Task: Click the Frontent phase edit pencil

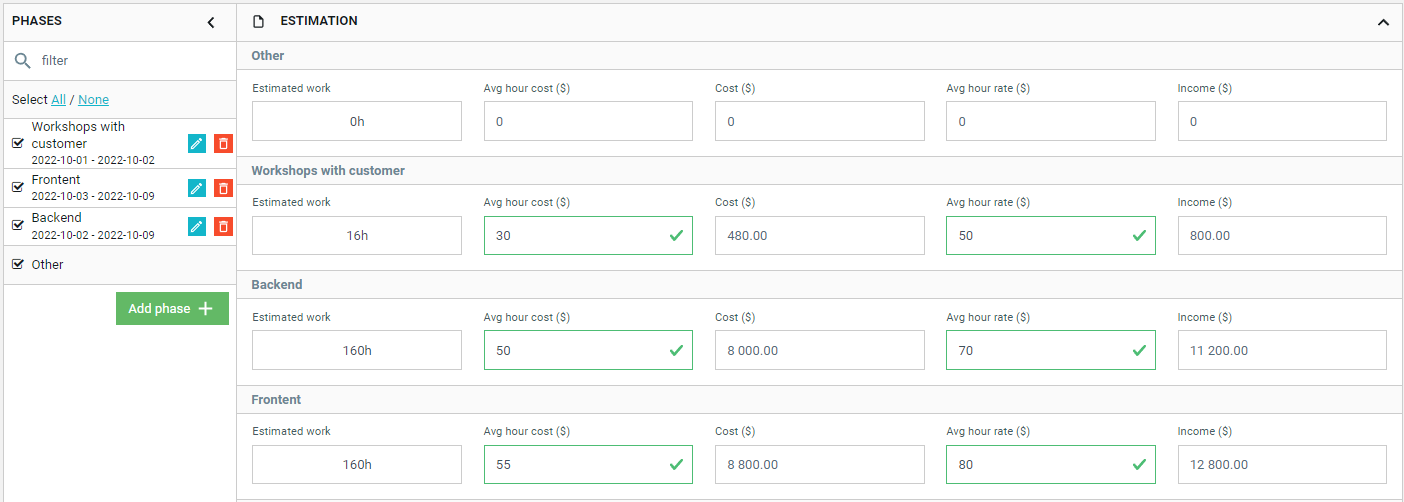Action: point(197,188)
